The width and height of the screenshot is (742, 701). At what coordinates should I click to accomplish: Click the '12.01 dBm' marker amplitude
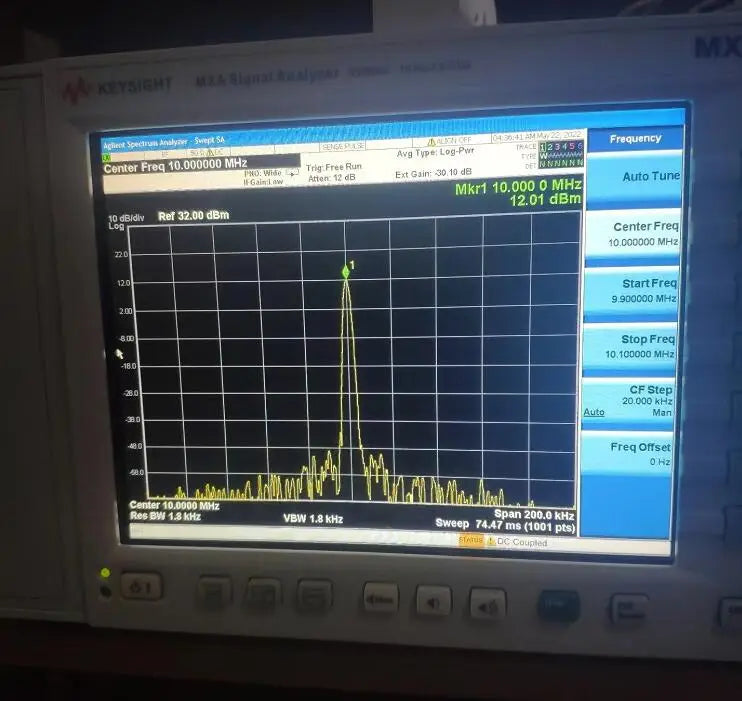pyautogui.click(x=545, y=200)
